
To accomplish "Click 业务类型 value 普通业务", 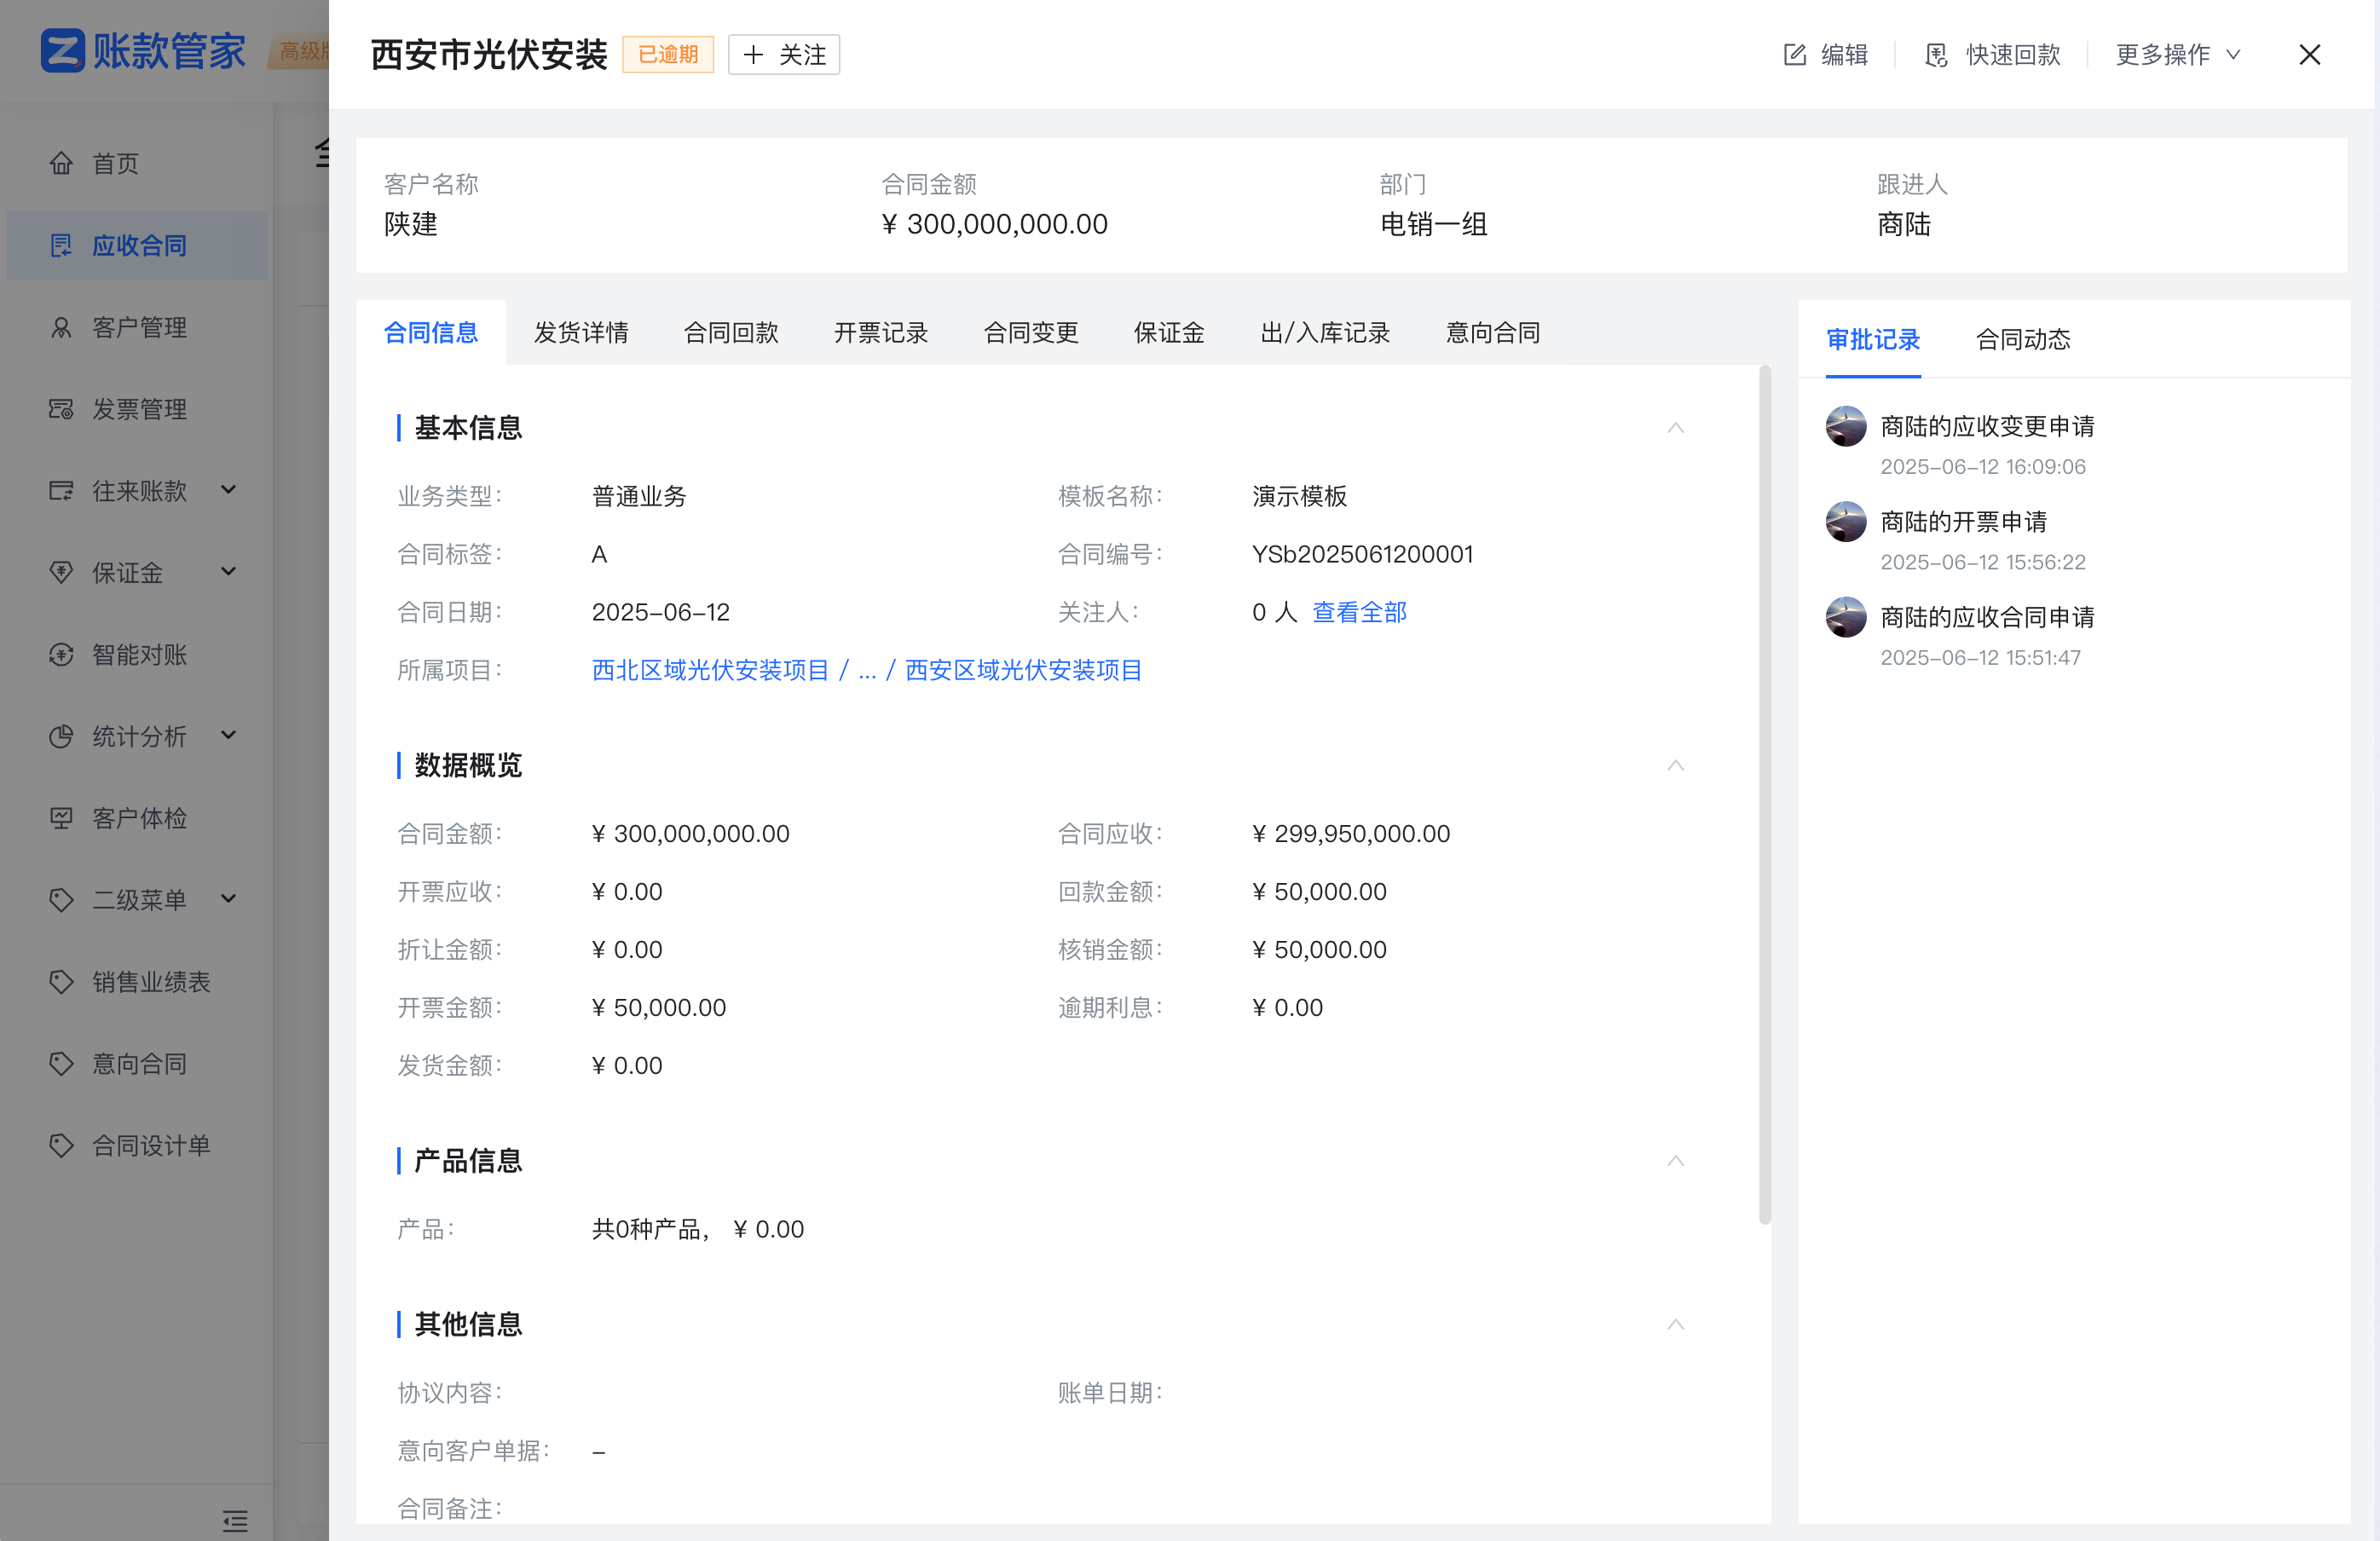I will pyautogui.click(x=639, y=497).
